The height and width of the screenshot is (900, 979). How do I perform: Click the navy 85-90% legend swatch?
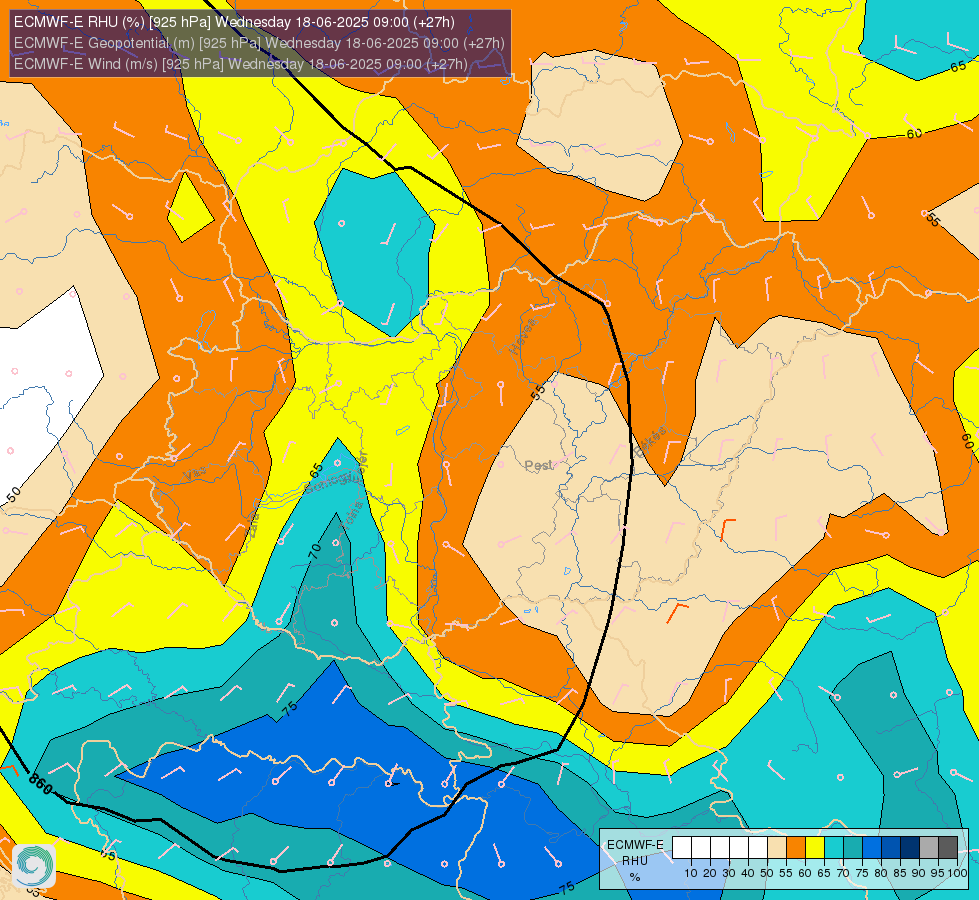[x=910, y=848]
